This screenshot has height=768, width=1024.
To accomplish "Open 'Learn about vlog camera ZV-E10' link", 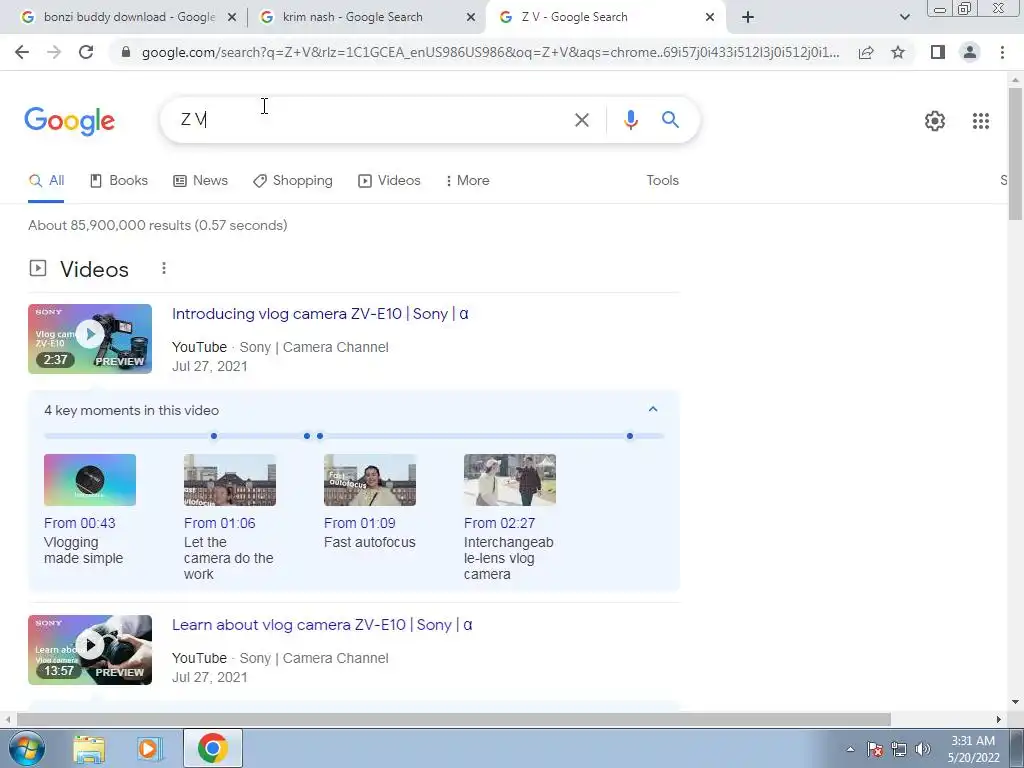I will 322,624.
